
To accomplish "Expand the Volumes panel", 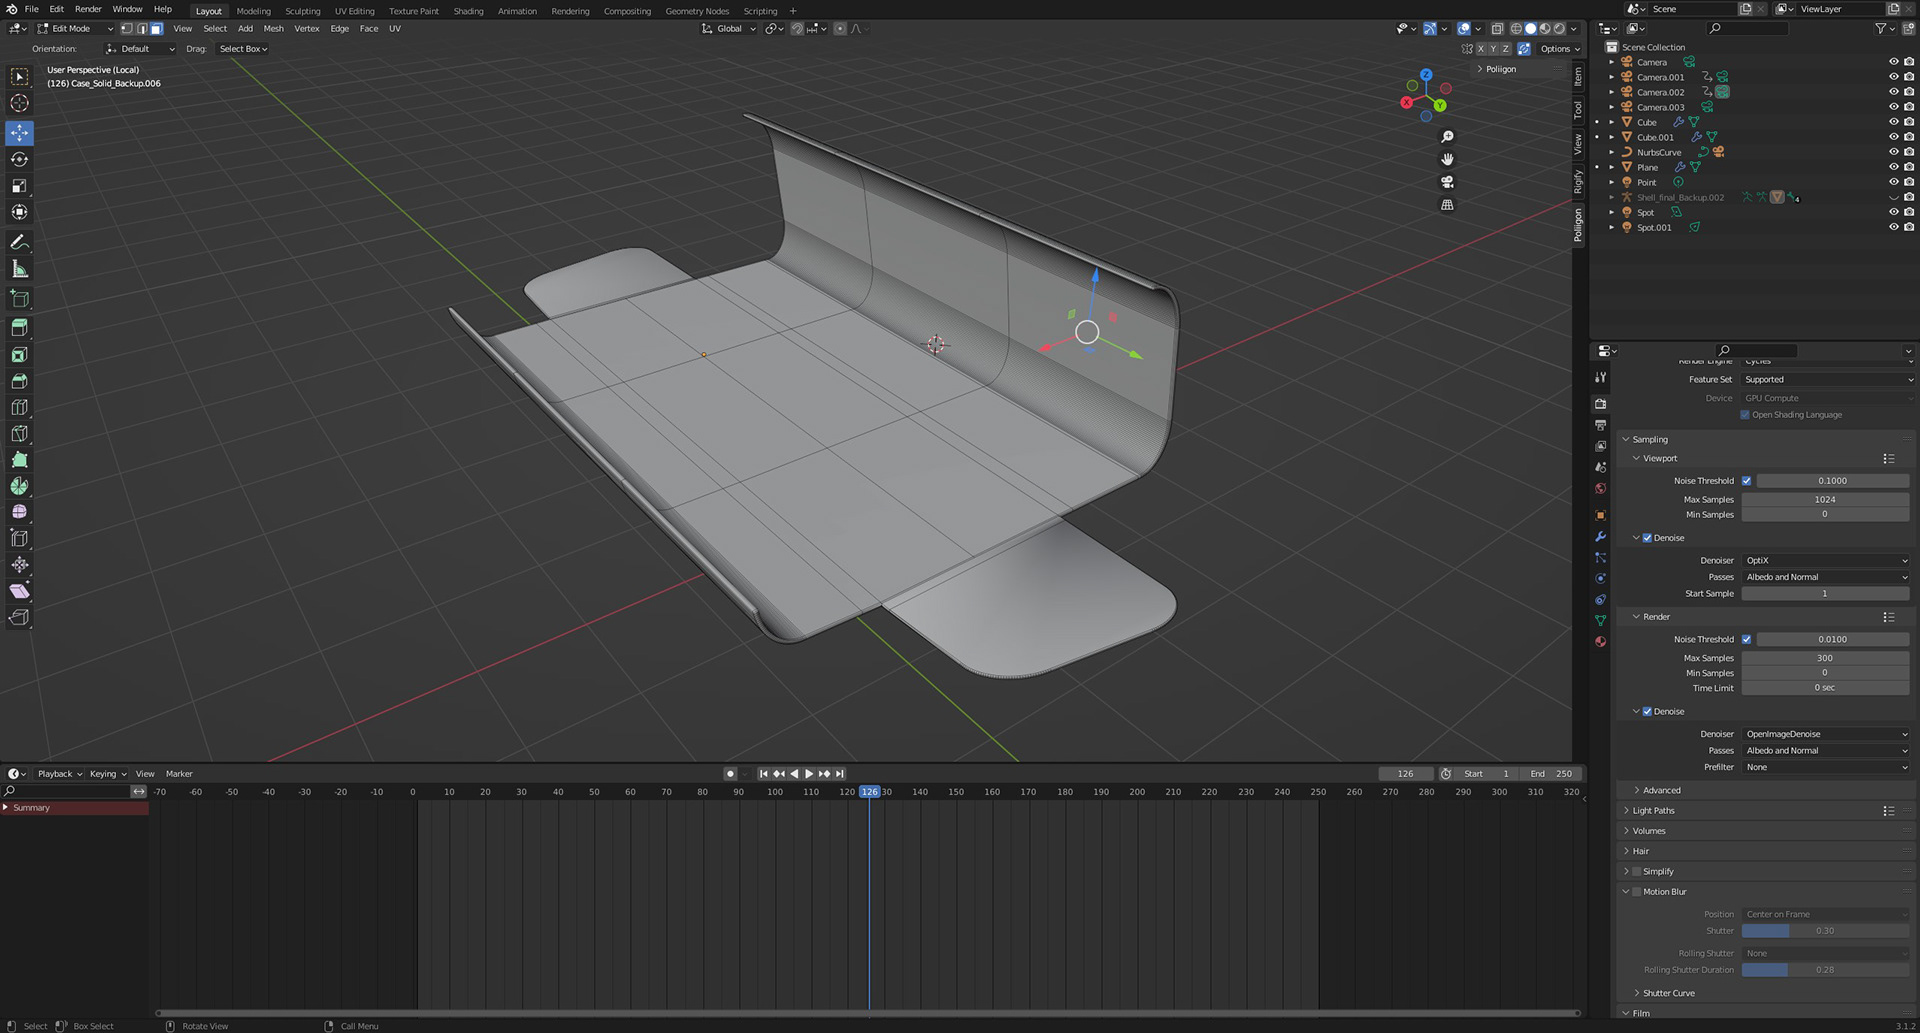I will [1648, 831].
